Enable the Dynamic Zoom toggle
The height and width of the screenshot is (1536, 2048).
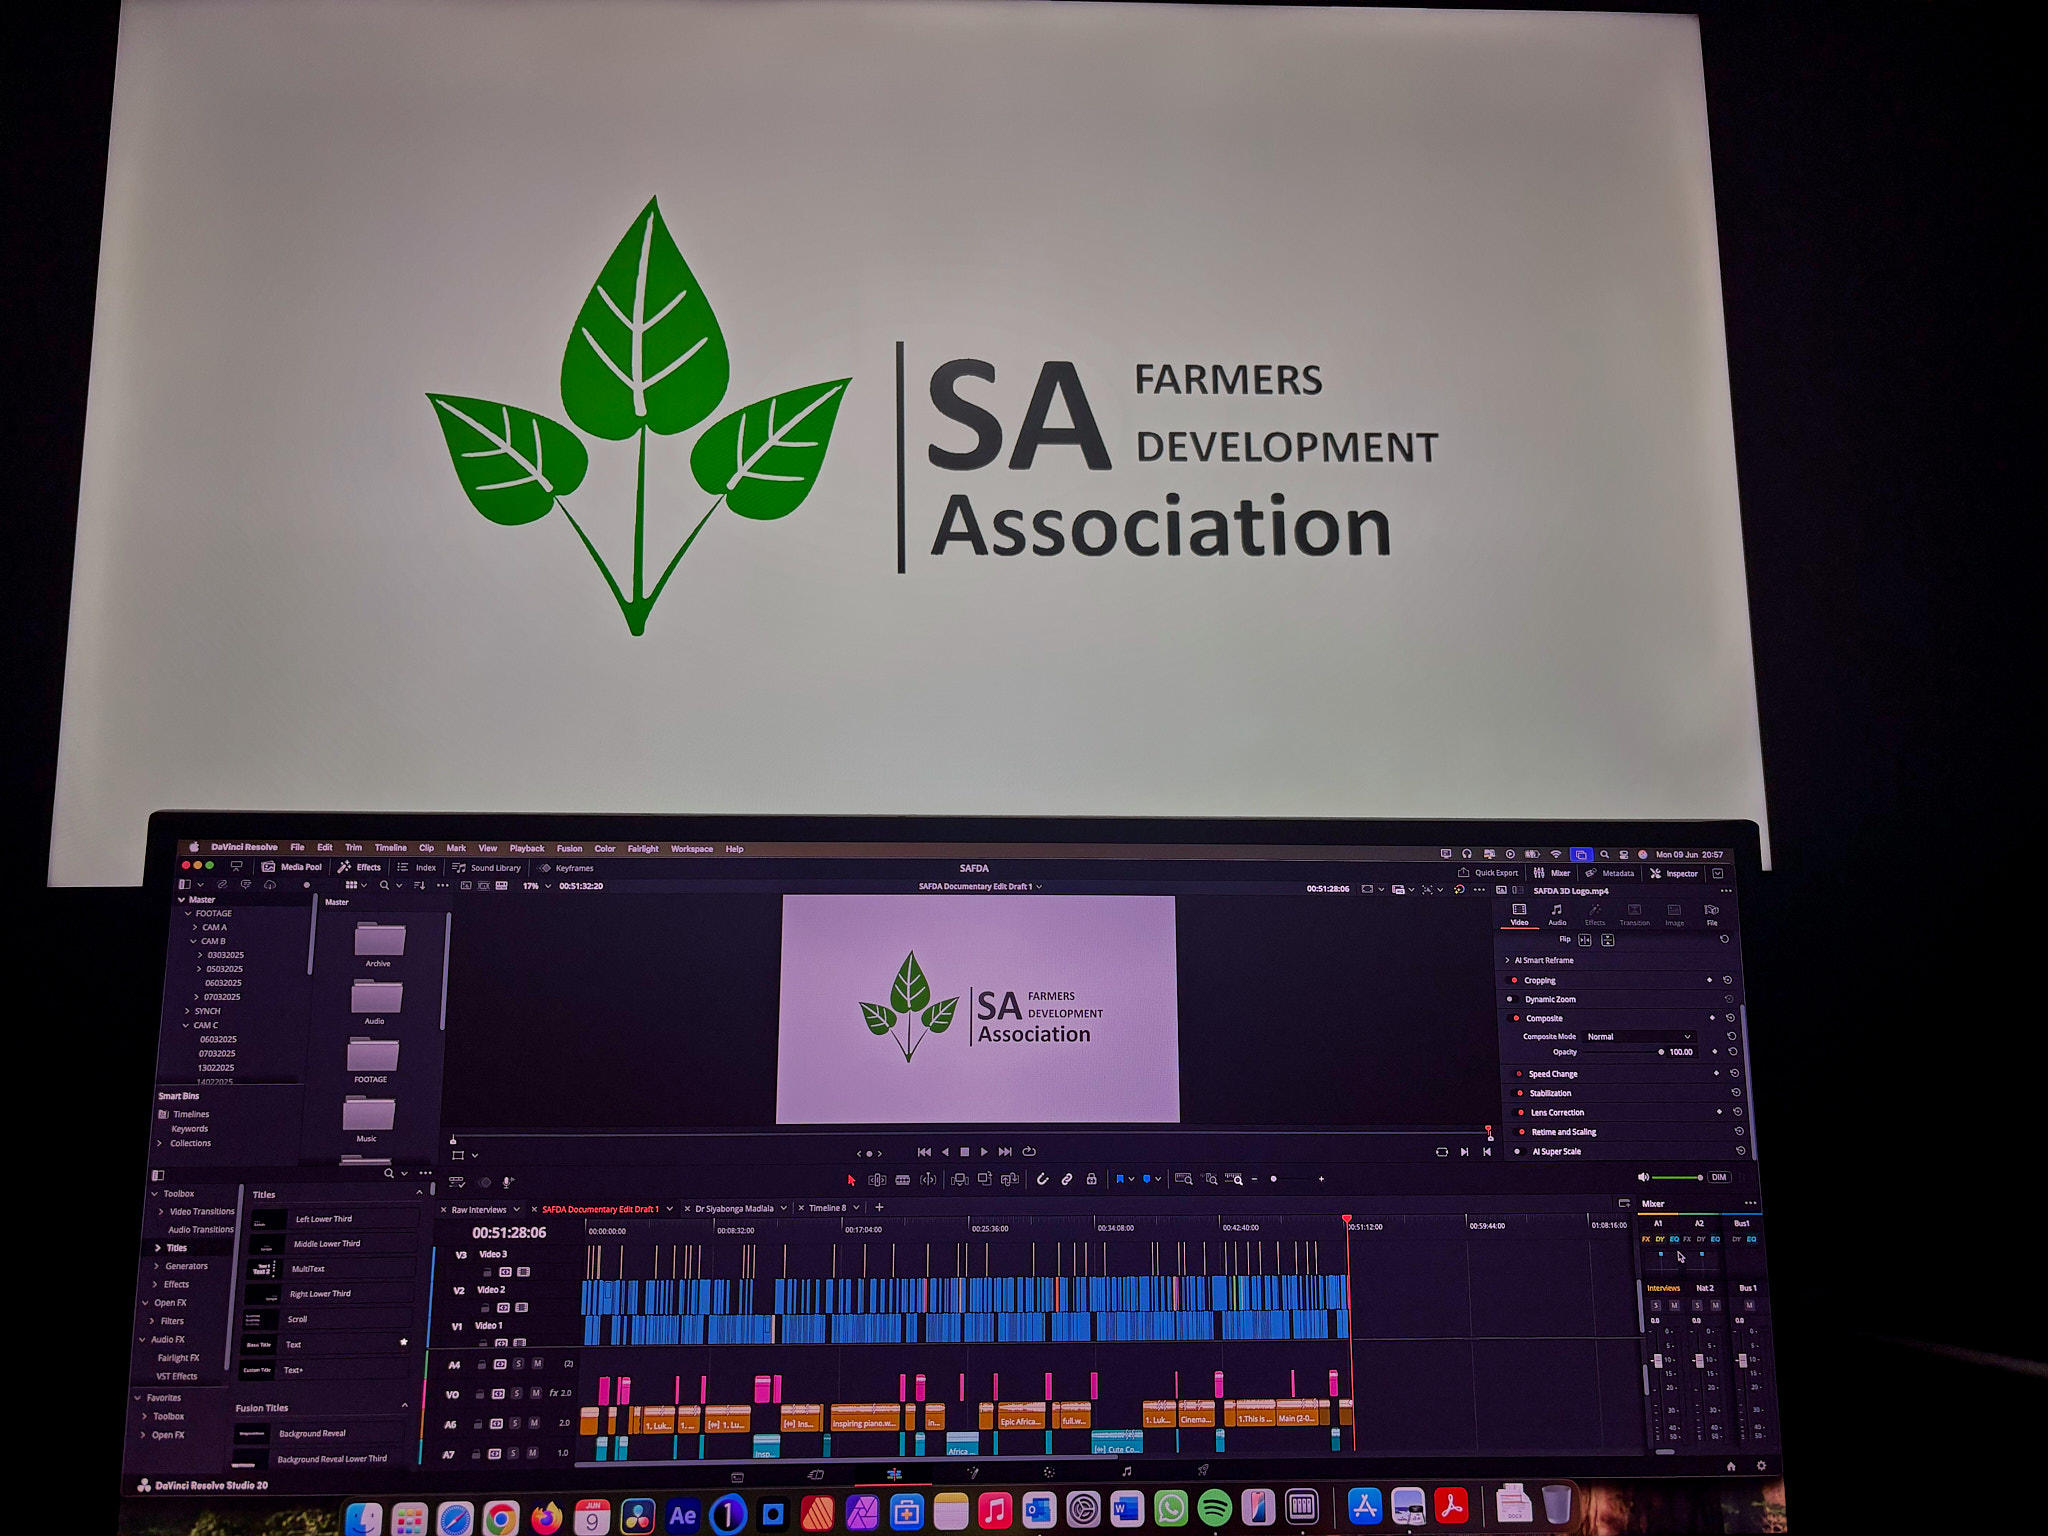pos(1511,999)
